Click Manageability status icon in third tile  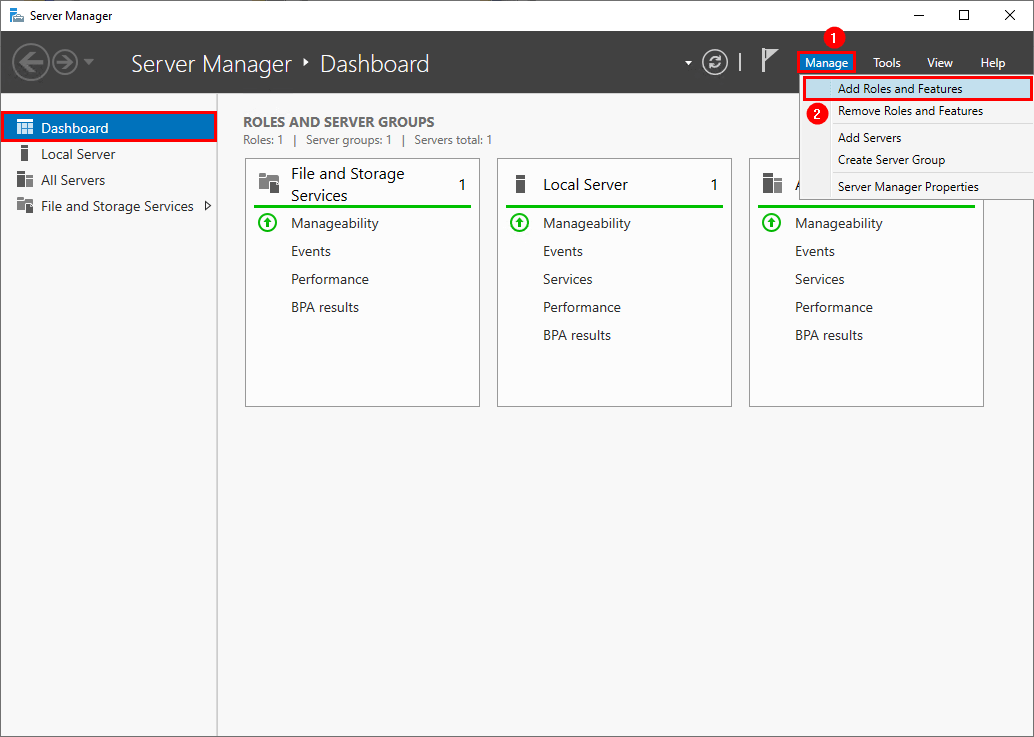tap(771, 223)
